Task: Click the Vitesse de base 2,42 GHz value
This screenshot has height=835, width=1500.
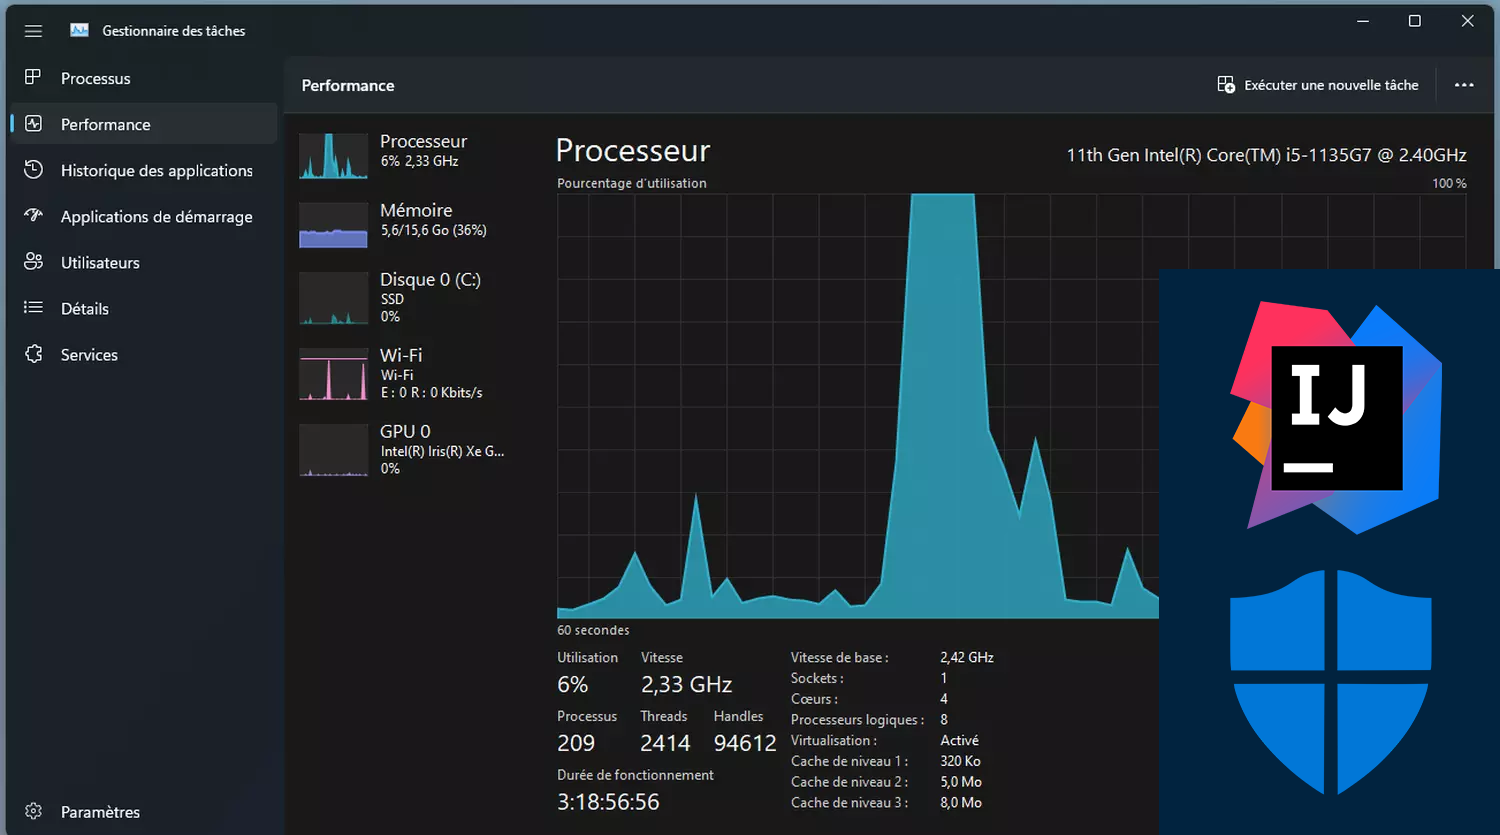Action: tap(967, 657)
